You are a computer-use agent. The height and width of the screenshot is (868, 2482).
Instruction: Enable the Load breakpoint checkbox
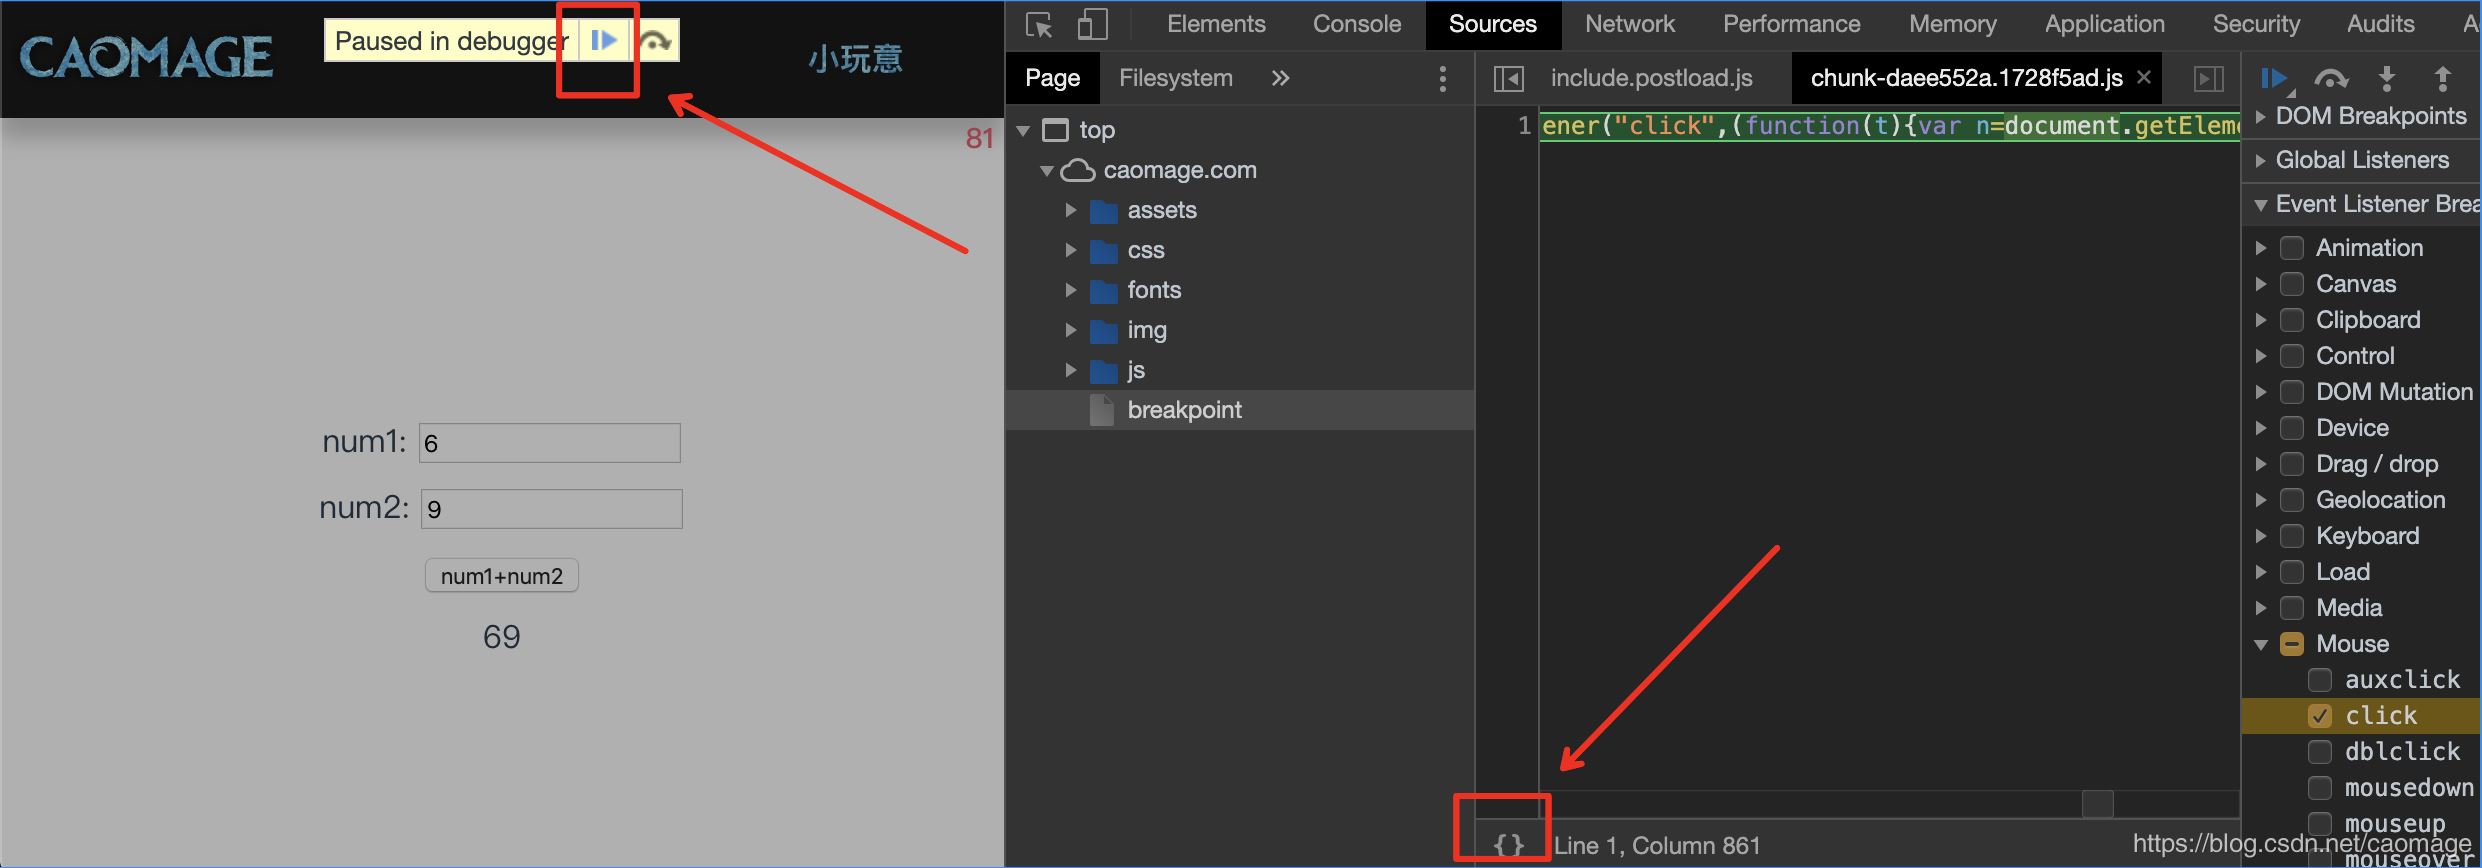coord(2292,572)
